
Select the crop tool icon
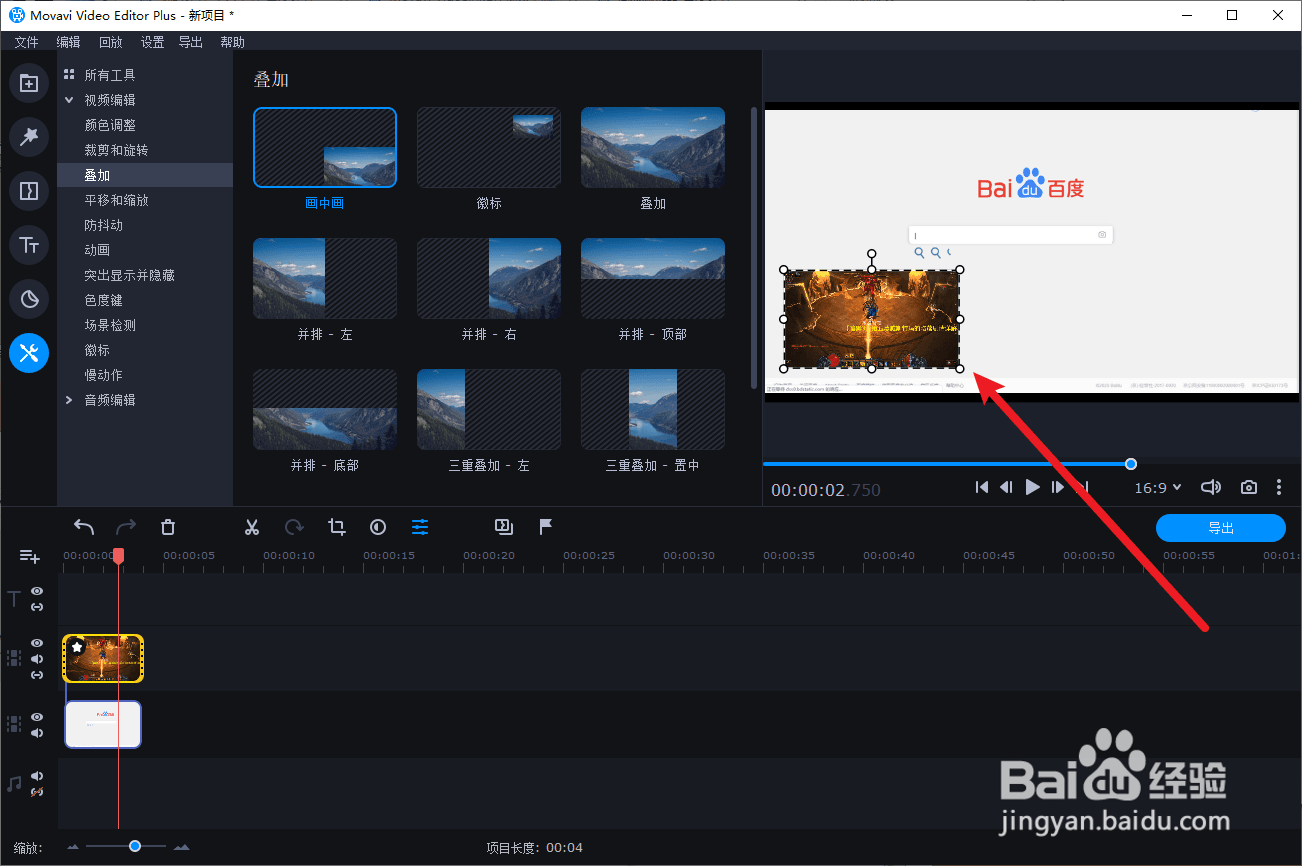click(x=337, y=527)
